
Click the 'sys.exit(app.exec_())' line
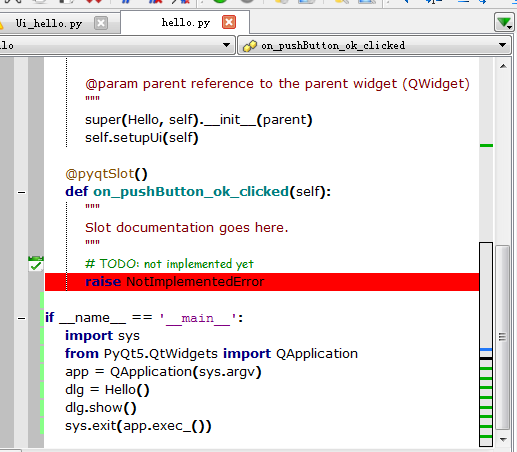(138, 426)
